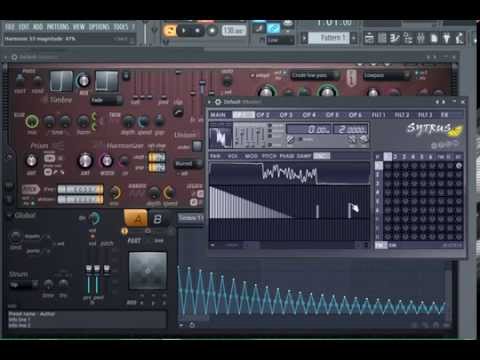Open the EDIT menu
The image size is (480, 360).
[x=24, y=27]
